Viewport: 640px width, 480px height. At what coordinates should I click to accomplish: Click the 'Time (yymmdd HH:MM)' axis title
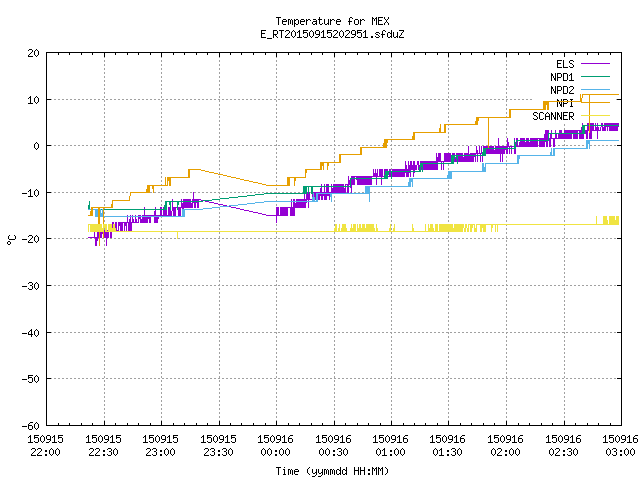tap(332, 471)
